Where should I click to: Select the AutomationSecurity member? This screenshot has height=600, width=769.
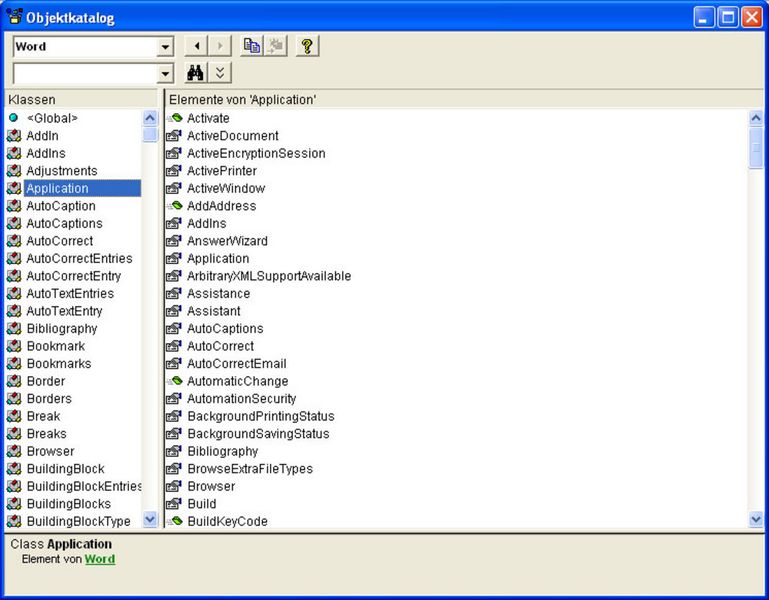241,399
